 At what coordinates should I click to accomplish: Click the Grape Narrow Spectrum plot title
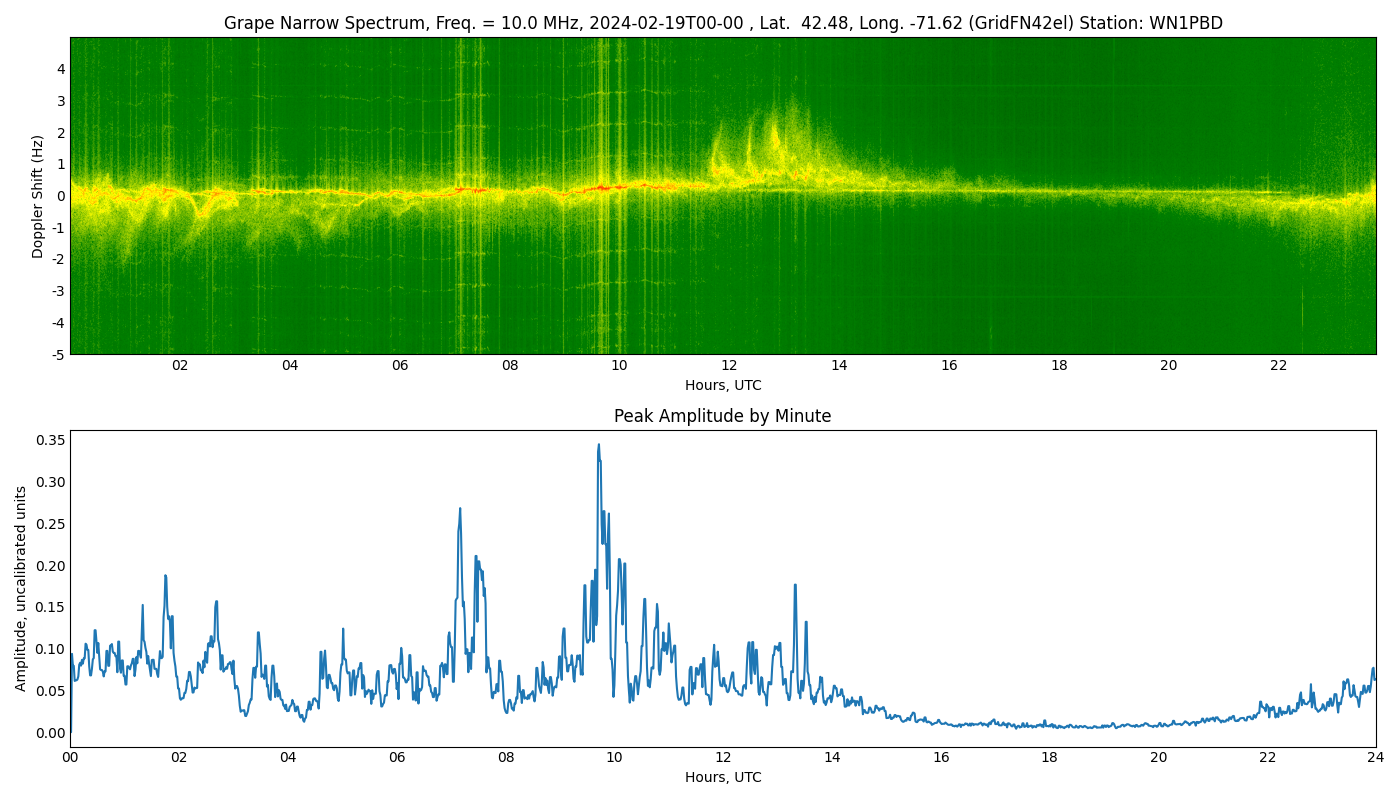(x=722, y=23)
